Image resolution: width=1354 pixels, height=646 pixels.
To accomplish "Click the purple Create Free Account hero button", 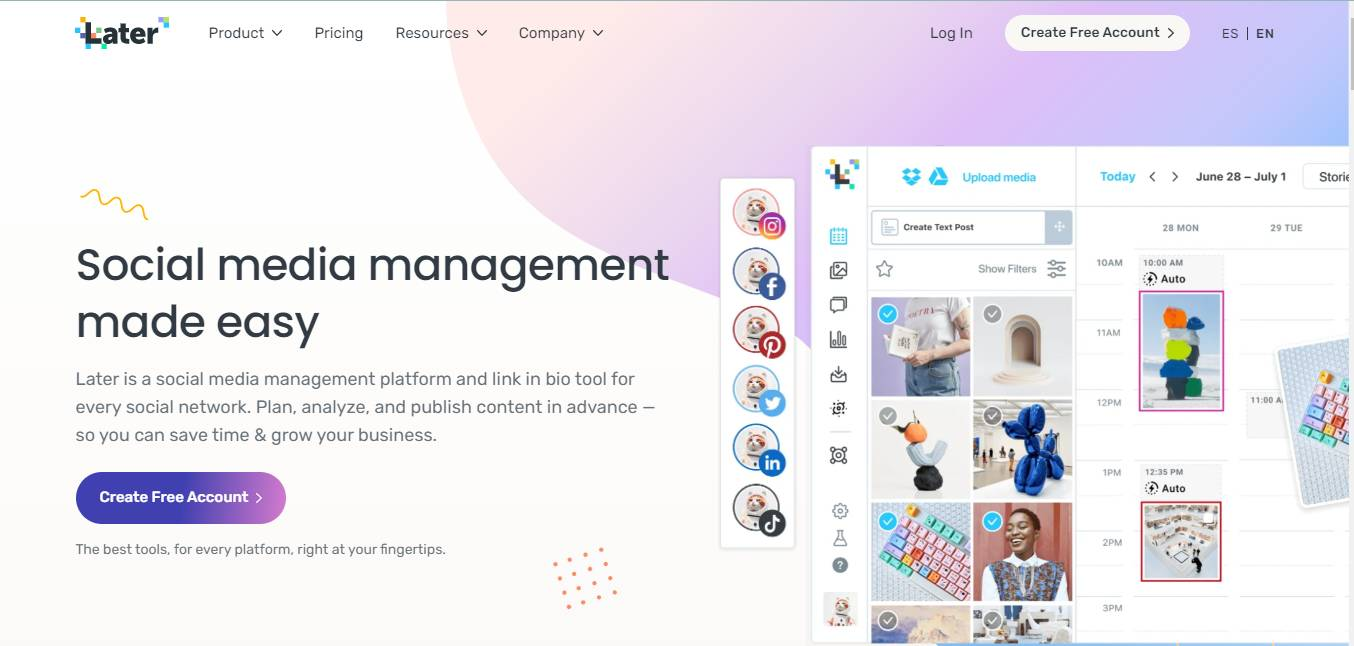I will (x=181, y=498).
